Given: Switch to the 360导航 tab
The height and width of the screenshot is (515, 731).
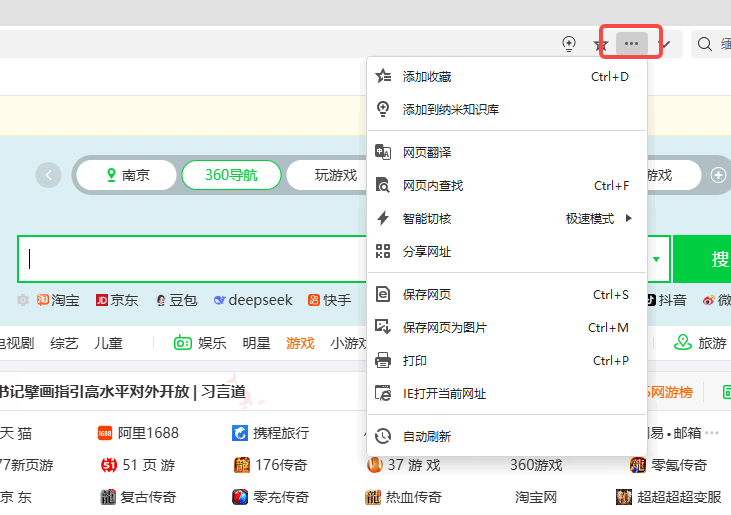Looking at the screenshot, I should (230, 175).
